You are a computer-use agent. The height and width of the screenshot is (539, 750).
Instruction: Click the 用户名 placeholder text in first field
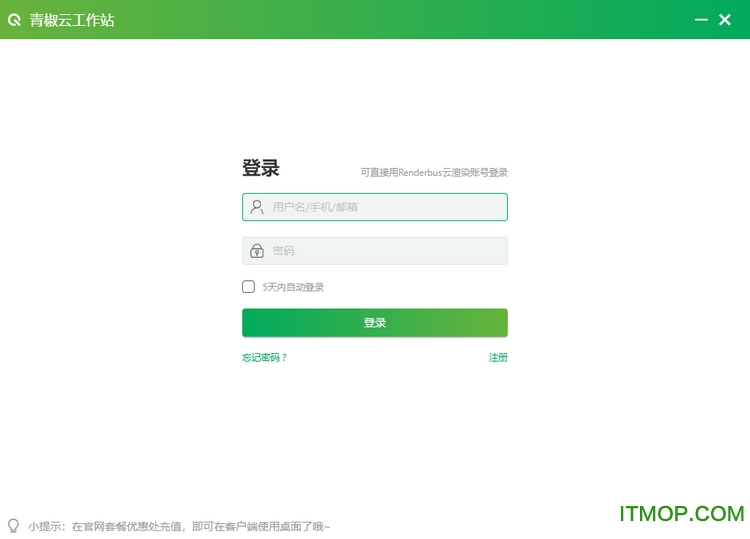point(315,207)
